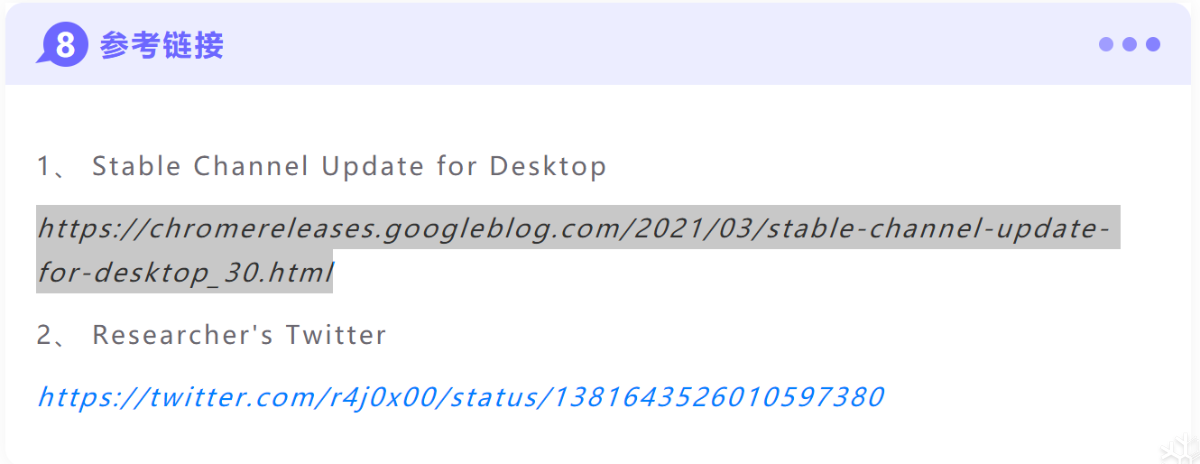Click the "Researcher's Twitter" label
The height and width of the screenshot is (464, 1200).
(239, 335)
